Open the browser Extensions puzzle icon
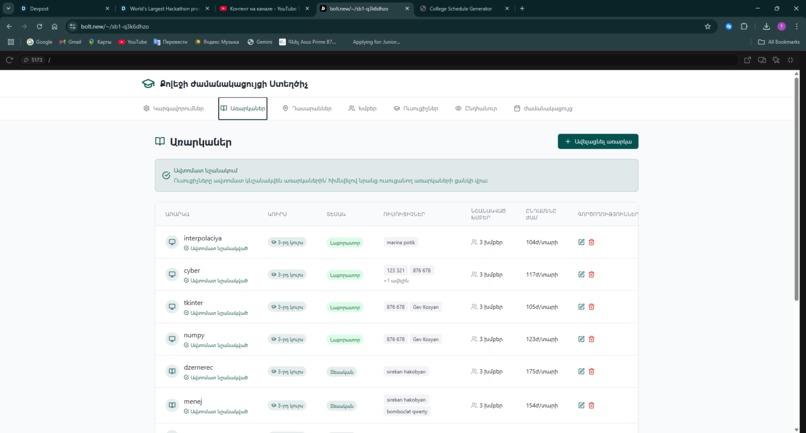This screenshot has width=806, height=433. tap(744, 26)
